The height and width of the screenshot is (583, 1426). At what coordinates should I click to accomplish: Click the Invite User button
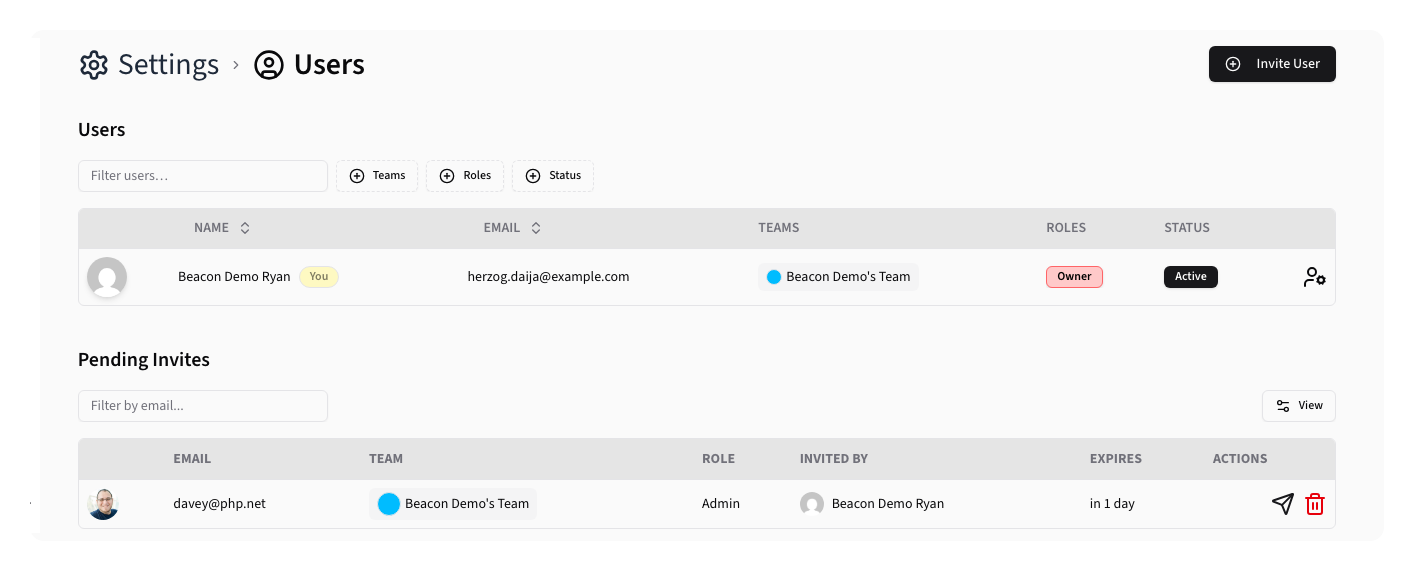pyautogui.click(x=1272, y=64)
